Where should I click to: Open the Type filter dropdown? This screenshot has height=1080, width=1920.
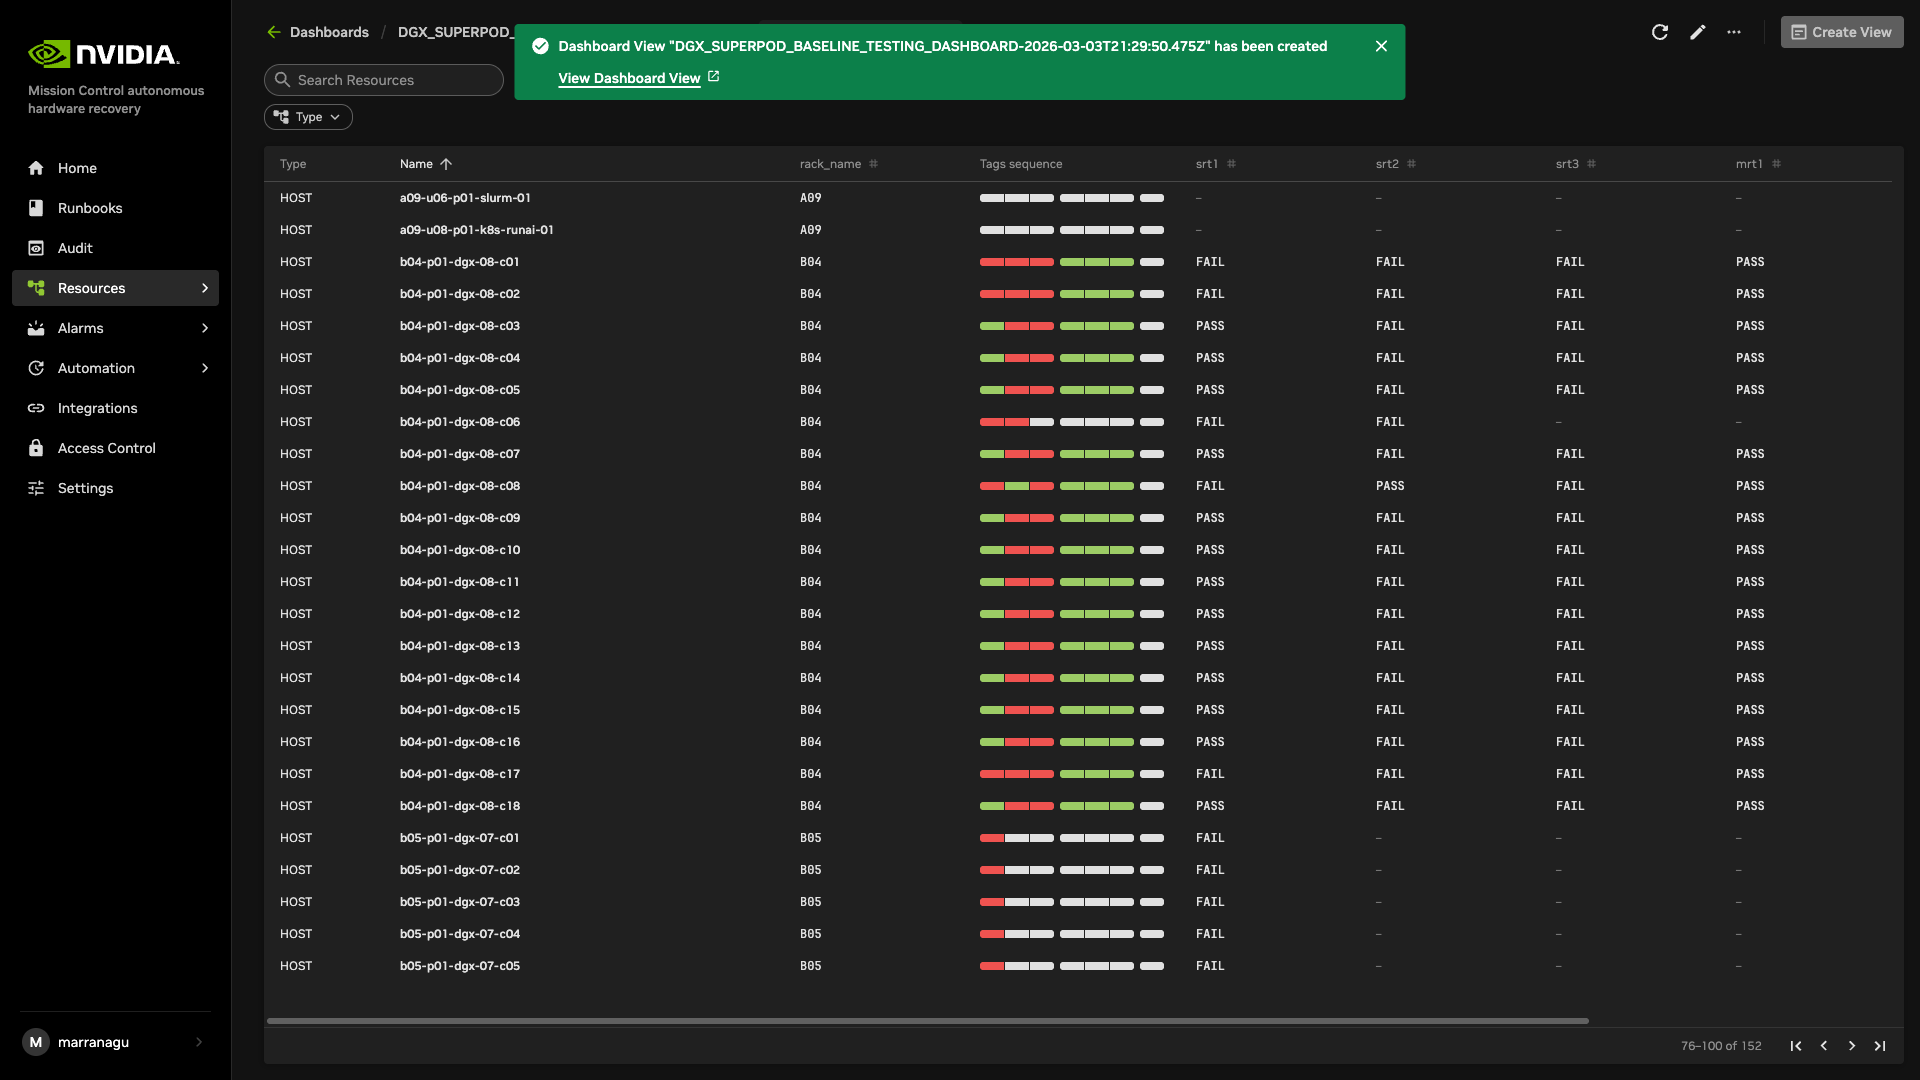[x=308, y=117]
